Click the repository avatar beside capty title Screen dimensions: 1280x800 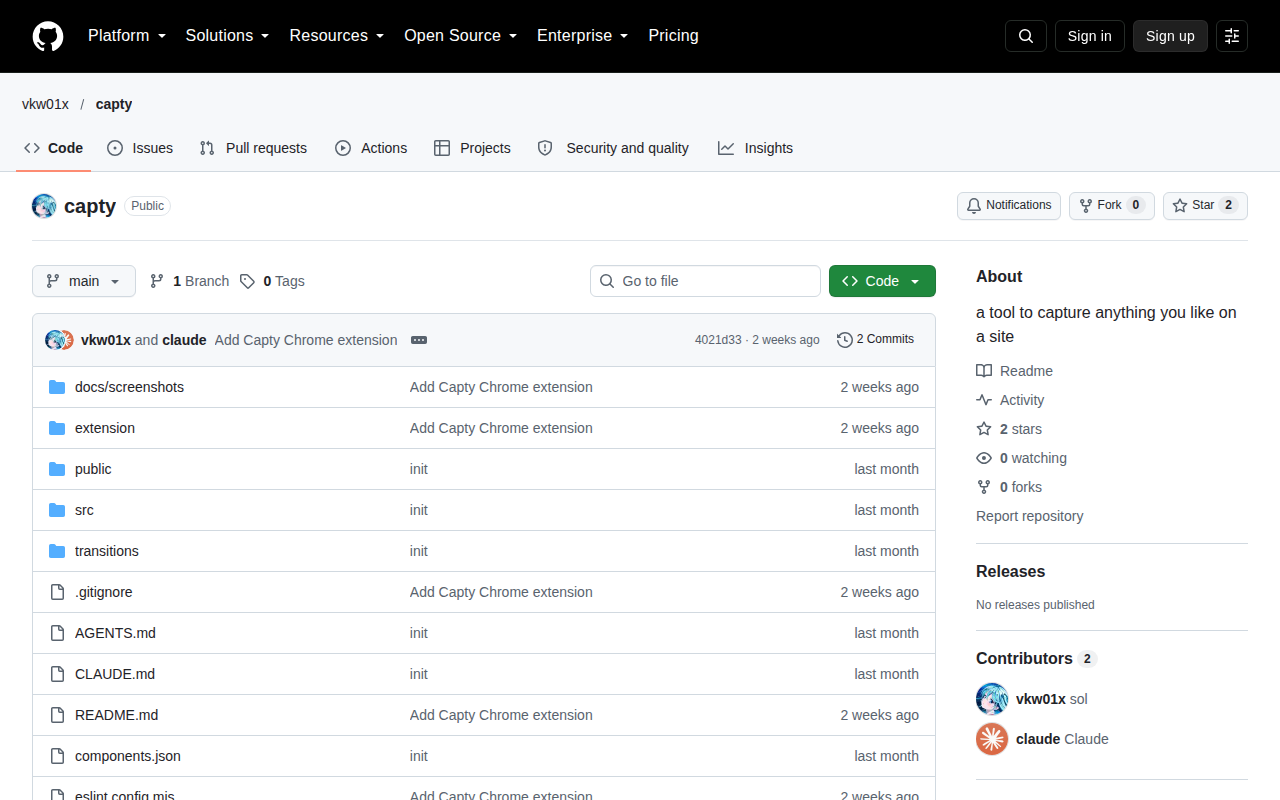[x=44, y=206]
